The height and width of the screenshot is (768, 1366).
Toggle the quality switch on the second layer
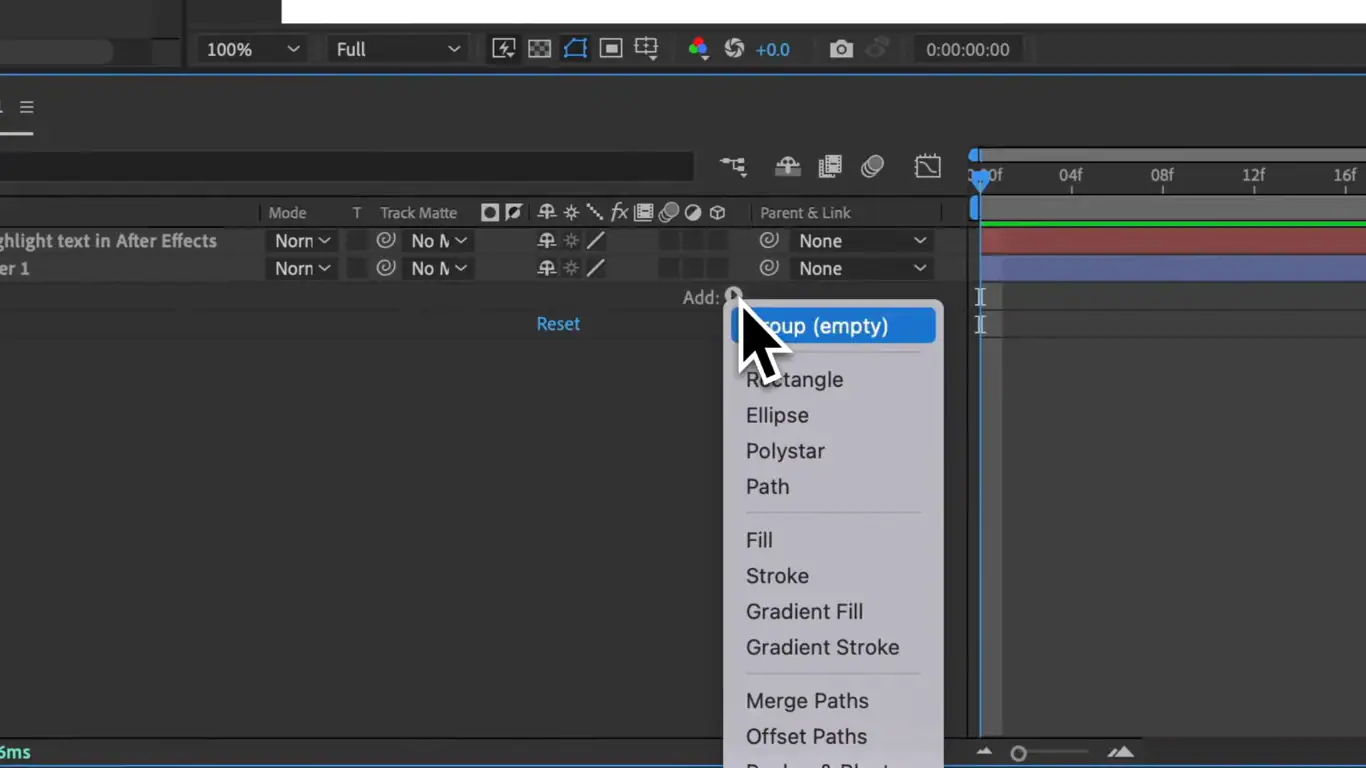pyautogui.click(x=595, y=268)
